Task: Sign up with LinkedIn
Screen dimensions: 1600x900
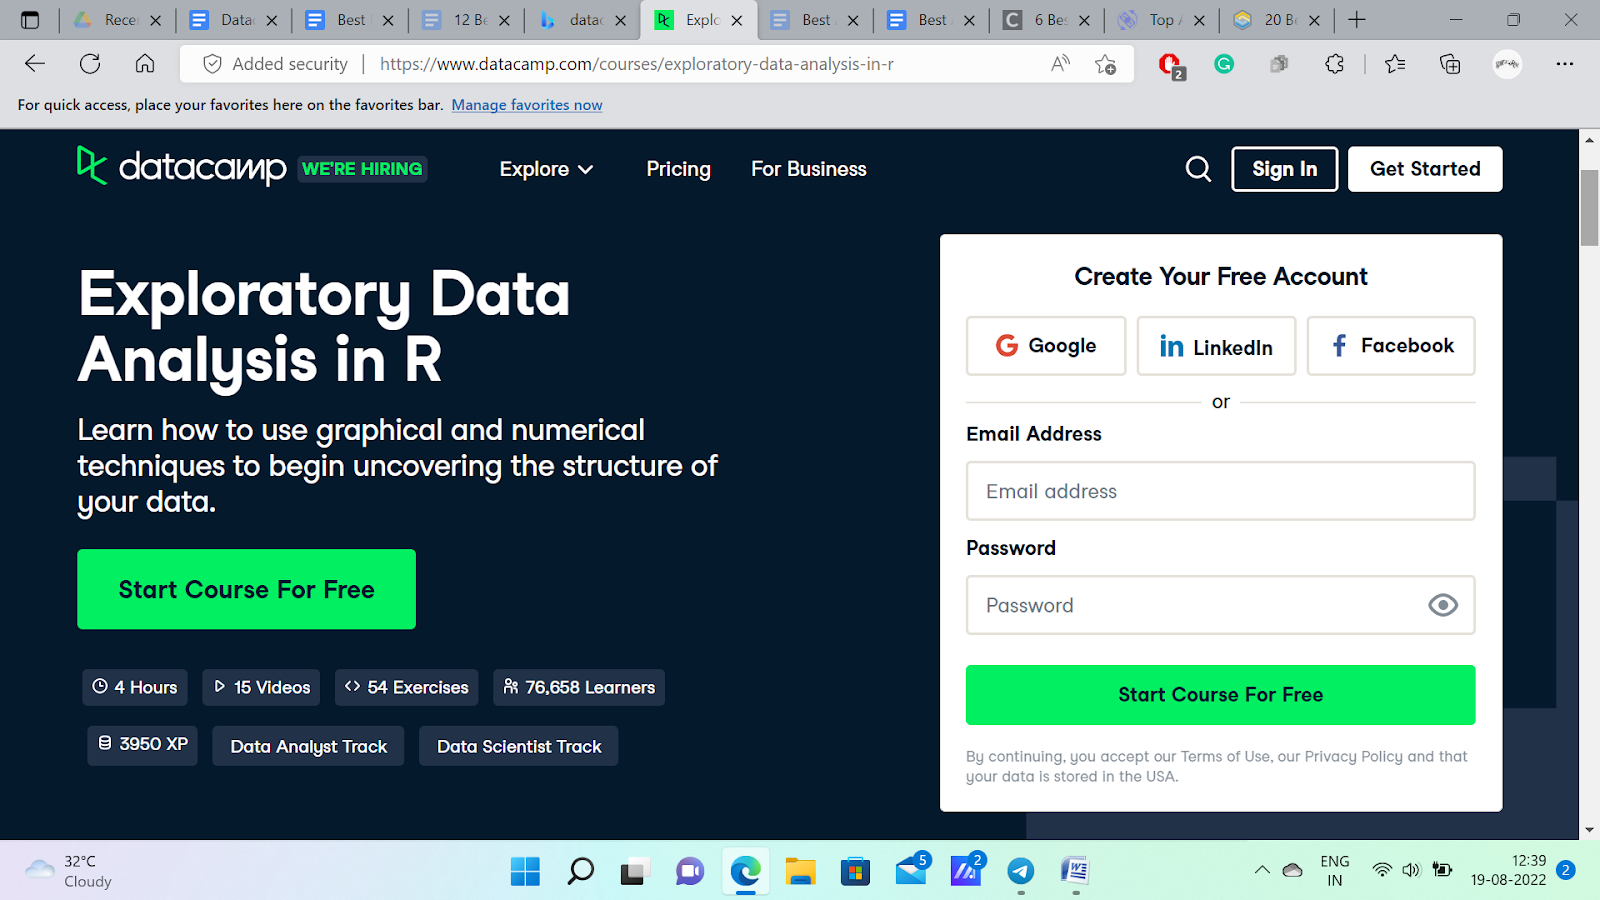Action: [1216, 346]
